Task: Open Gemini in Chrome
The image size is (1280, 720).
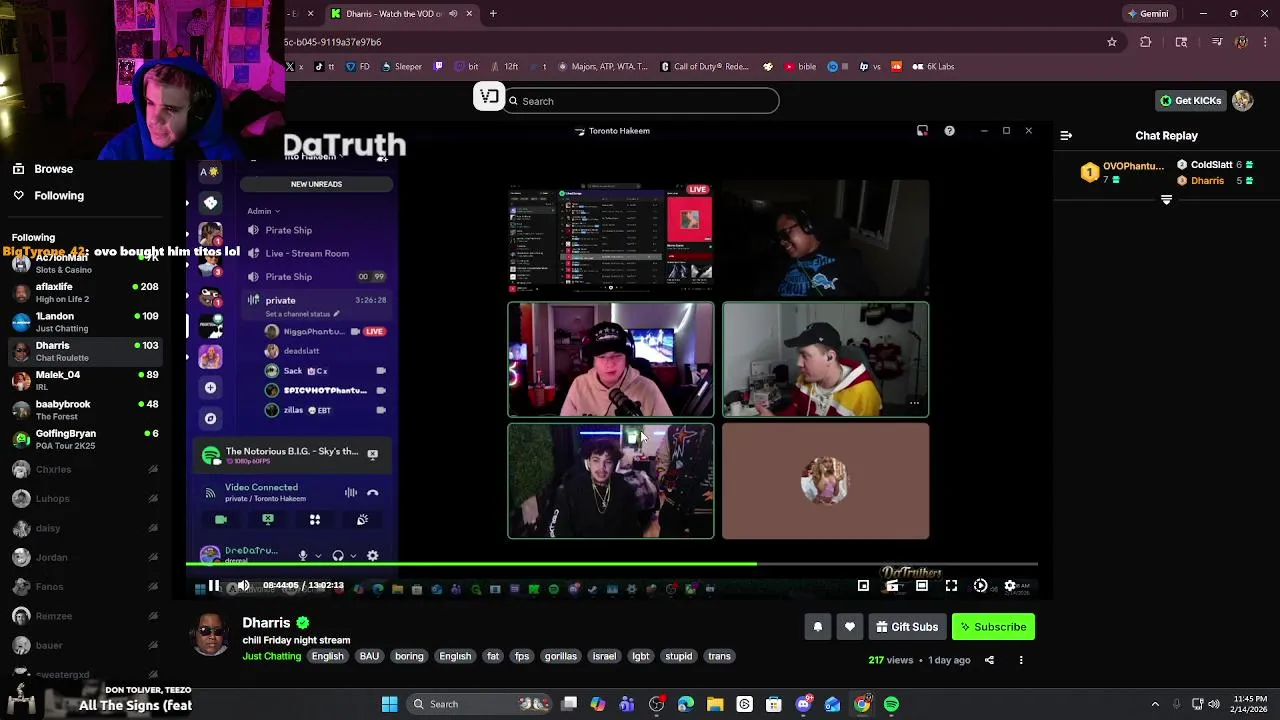Action: (x=1147, y=14)
